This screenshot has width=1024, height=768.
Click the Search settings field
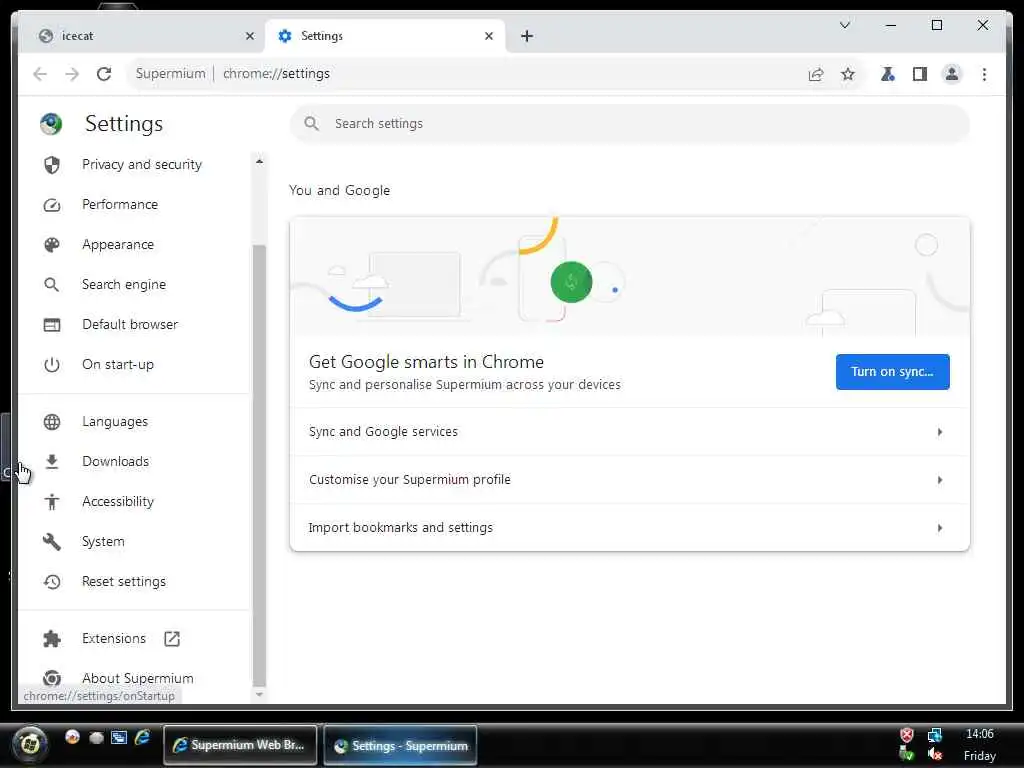(630, 123)
